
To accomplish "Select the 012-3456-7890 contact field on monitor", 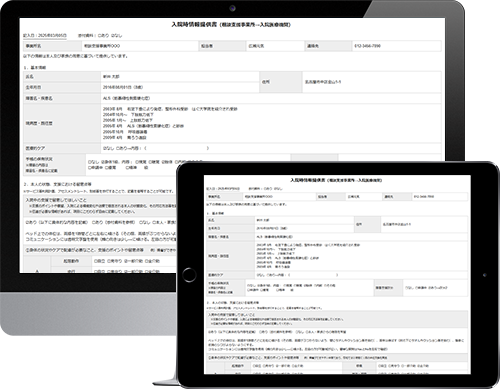I will [x=397, y=46].
